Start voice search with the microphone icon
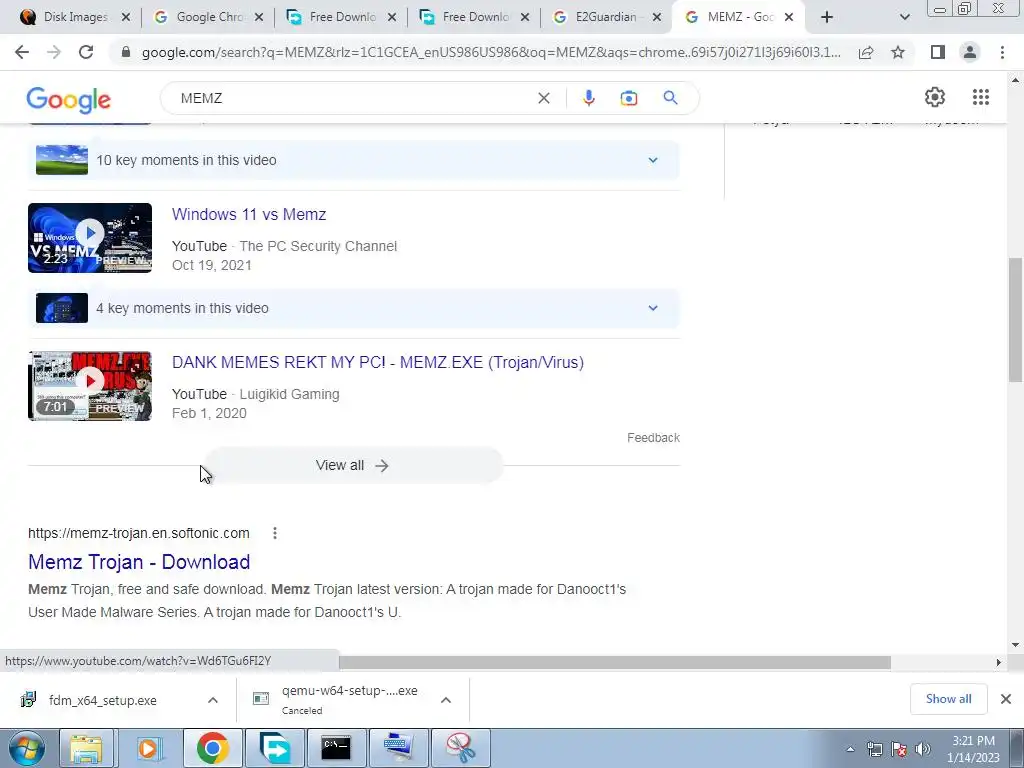Viewport: 1024px width, 768px height. [588, 98]
